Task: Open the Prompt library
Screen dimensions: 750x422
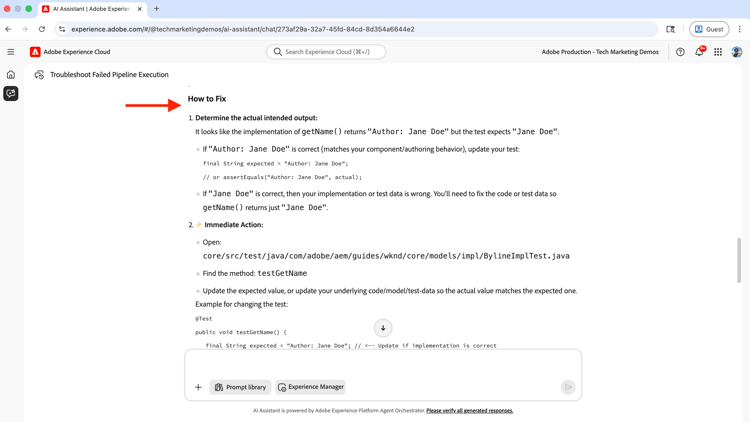Action: coord(240,387)
